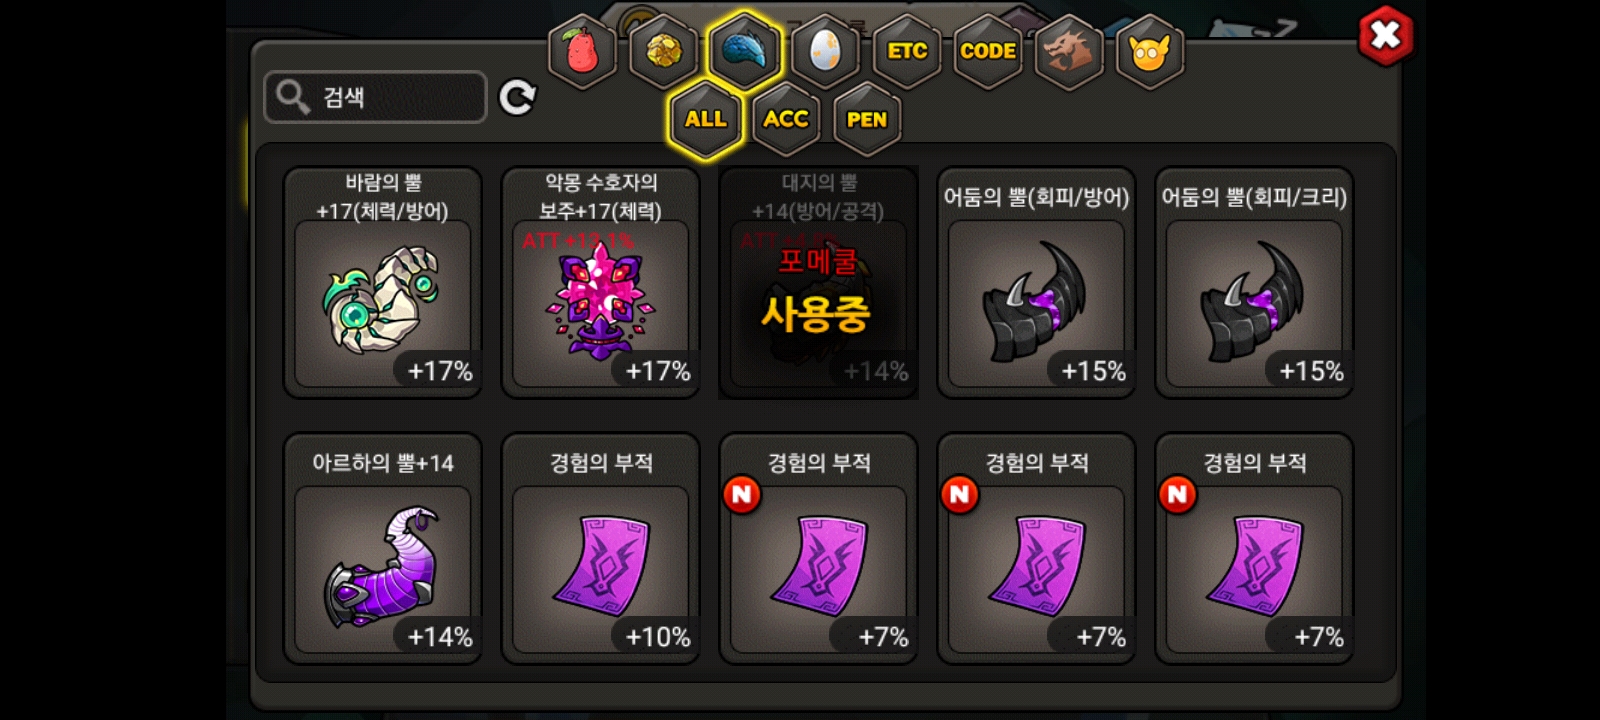Filter by PEN items
The image size is (1600, 720).
click(x=867, y=119)
